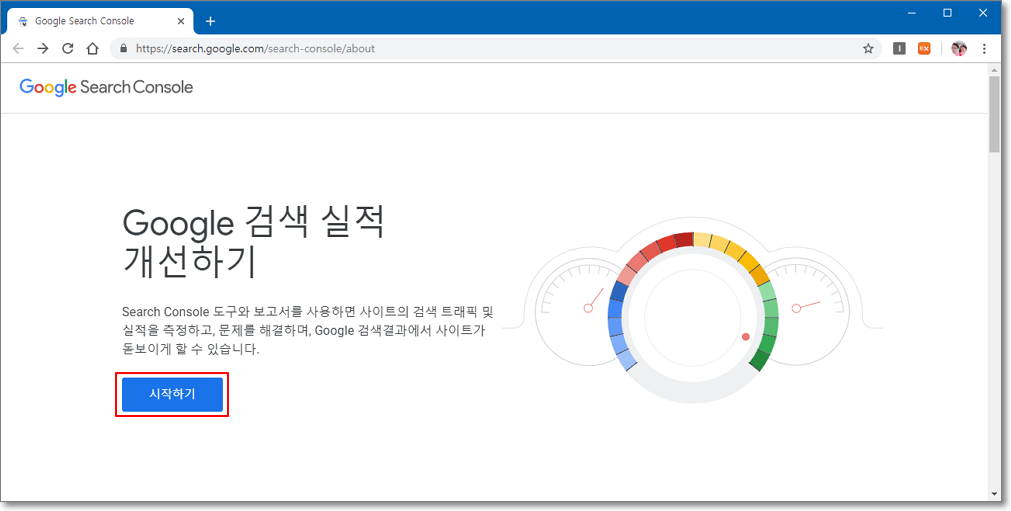Select the Google Search Console browser tab
Viewport: 1011px width, 511px height.
coord(99,21)
